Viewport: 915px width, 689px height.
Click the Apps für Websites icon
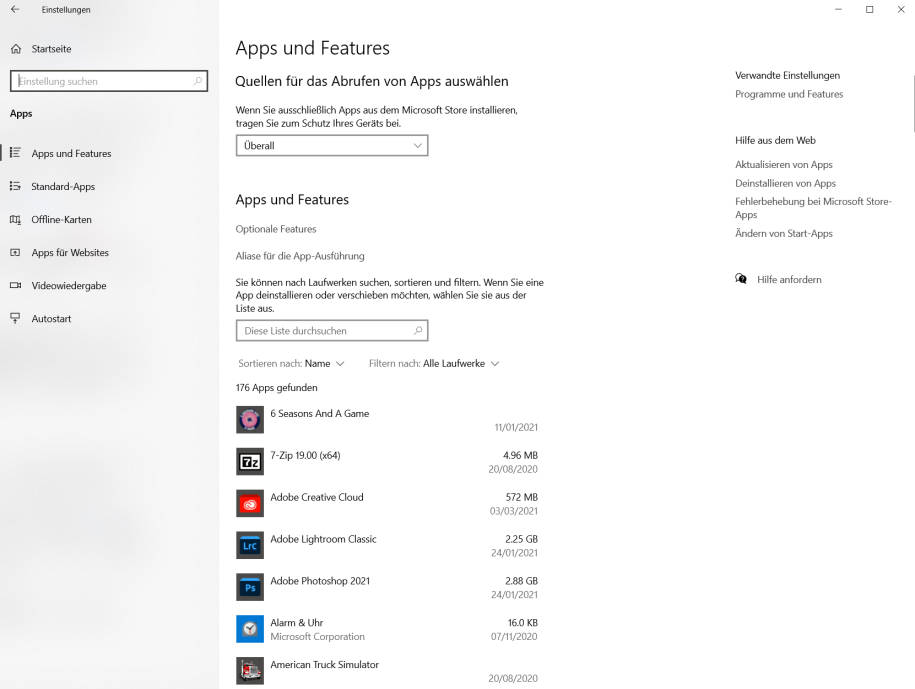[x=15, y=253]
